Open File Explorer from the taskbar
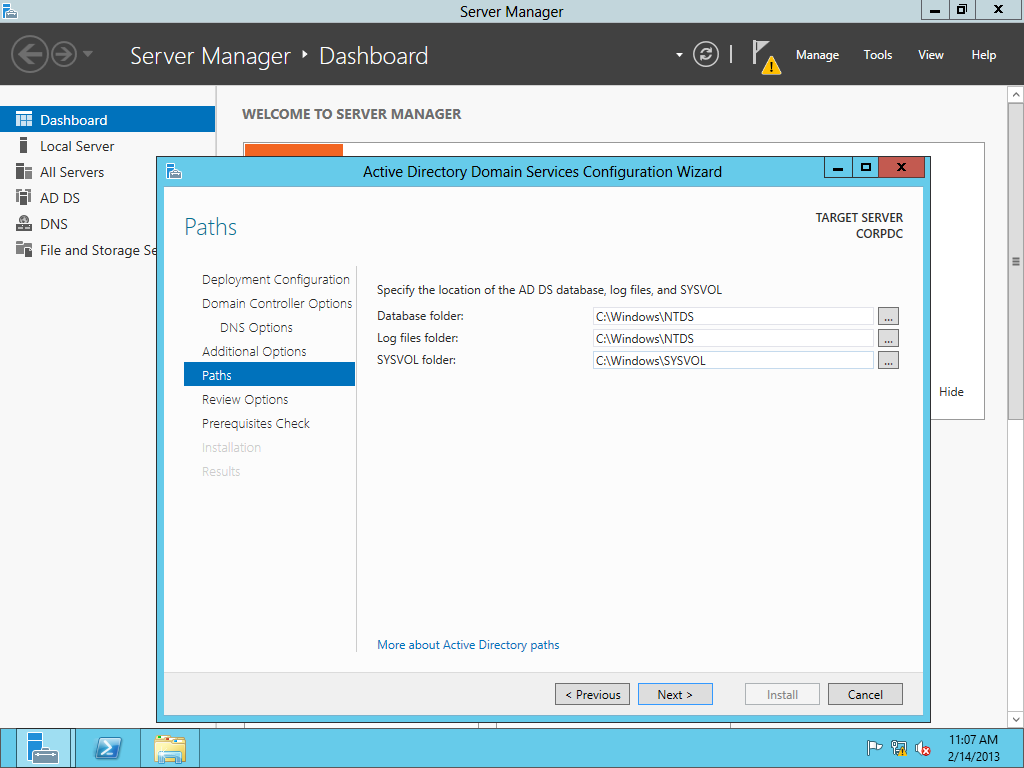Viewport: 1024px width, 768px height. tap(170, 748)
